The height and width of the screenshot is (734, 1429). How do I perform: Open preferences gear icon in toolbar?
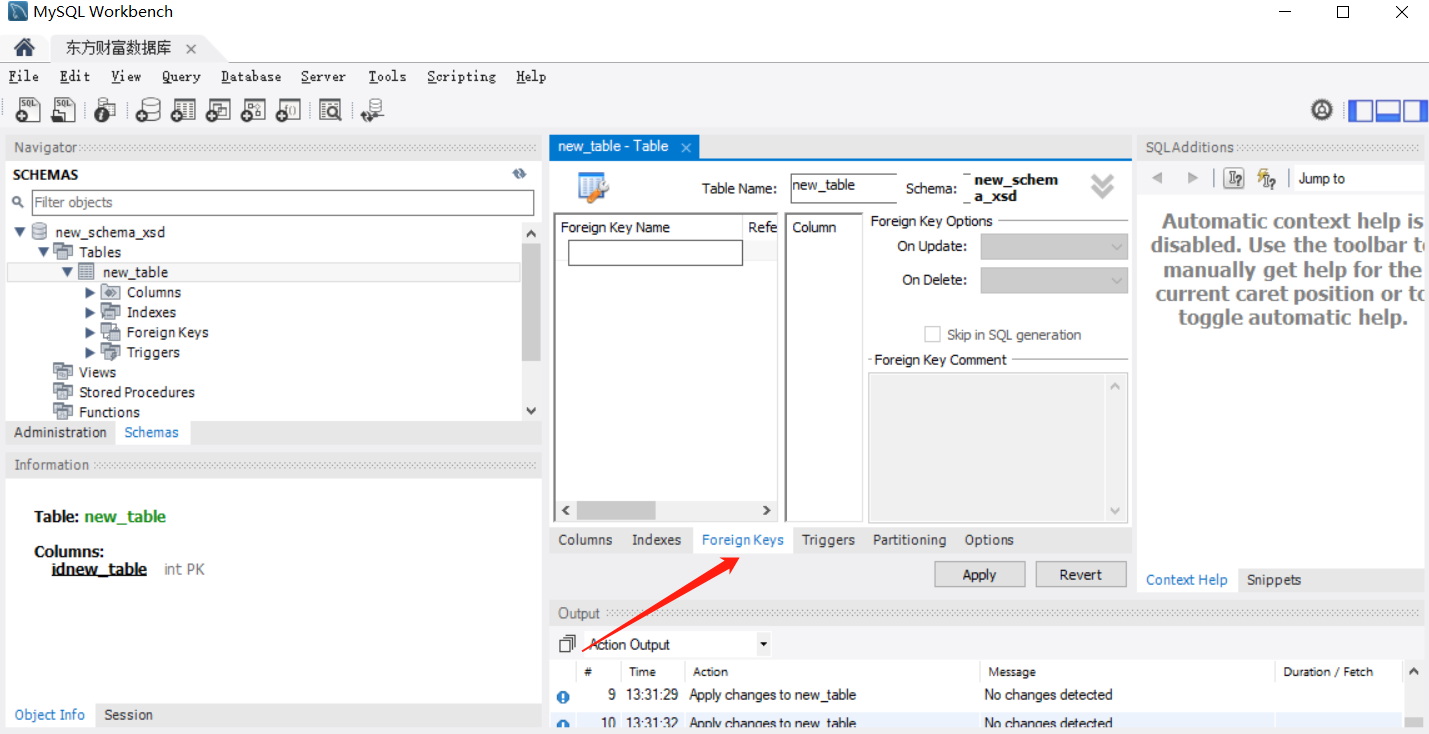pos(1322,110)
